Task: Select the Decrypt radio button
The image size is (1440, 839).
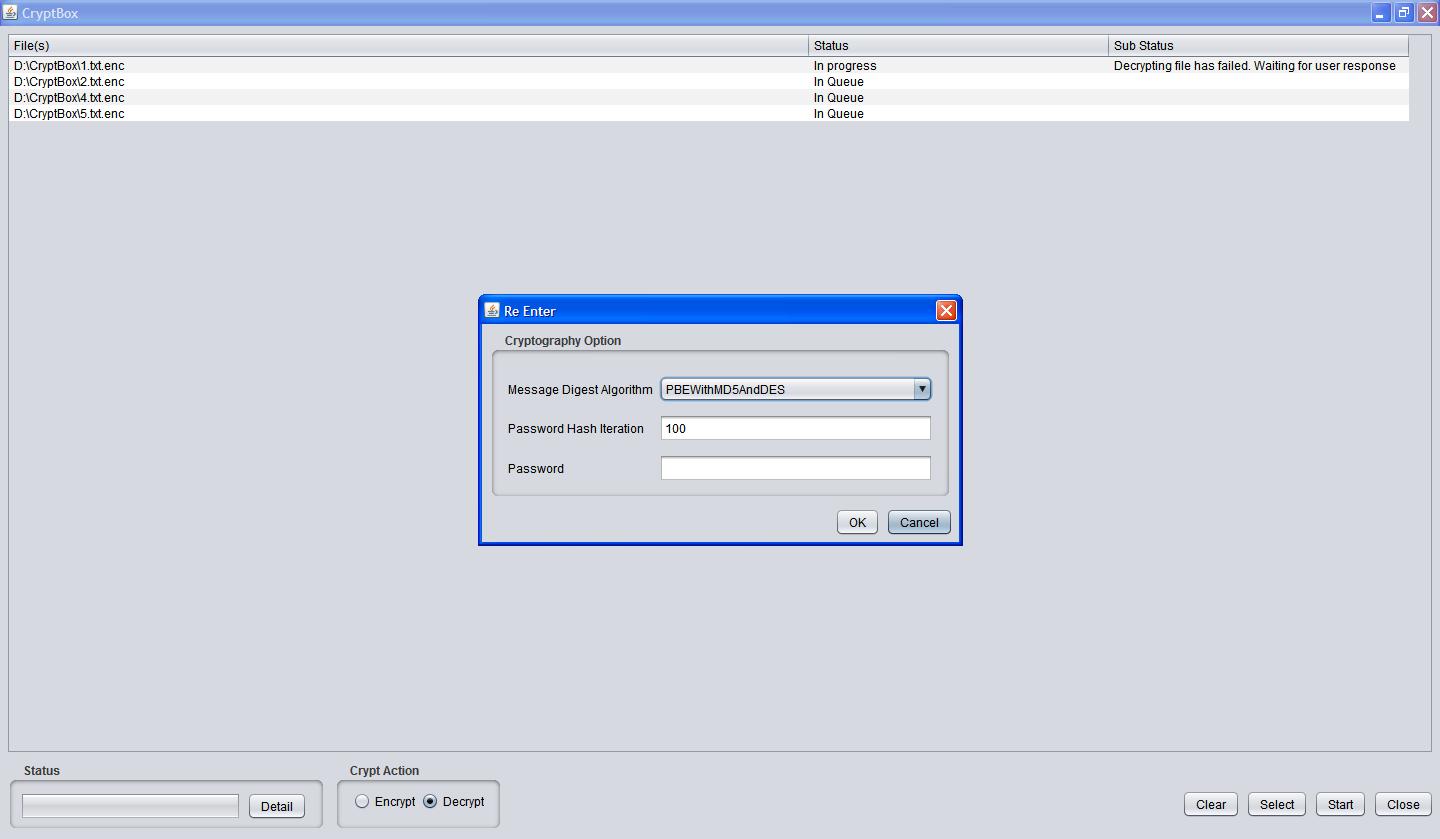Action: coord(430,801)
